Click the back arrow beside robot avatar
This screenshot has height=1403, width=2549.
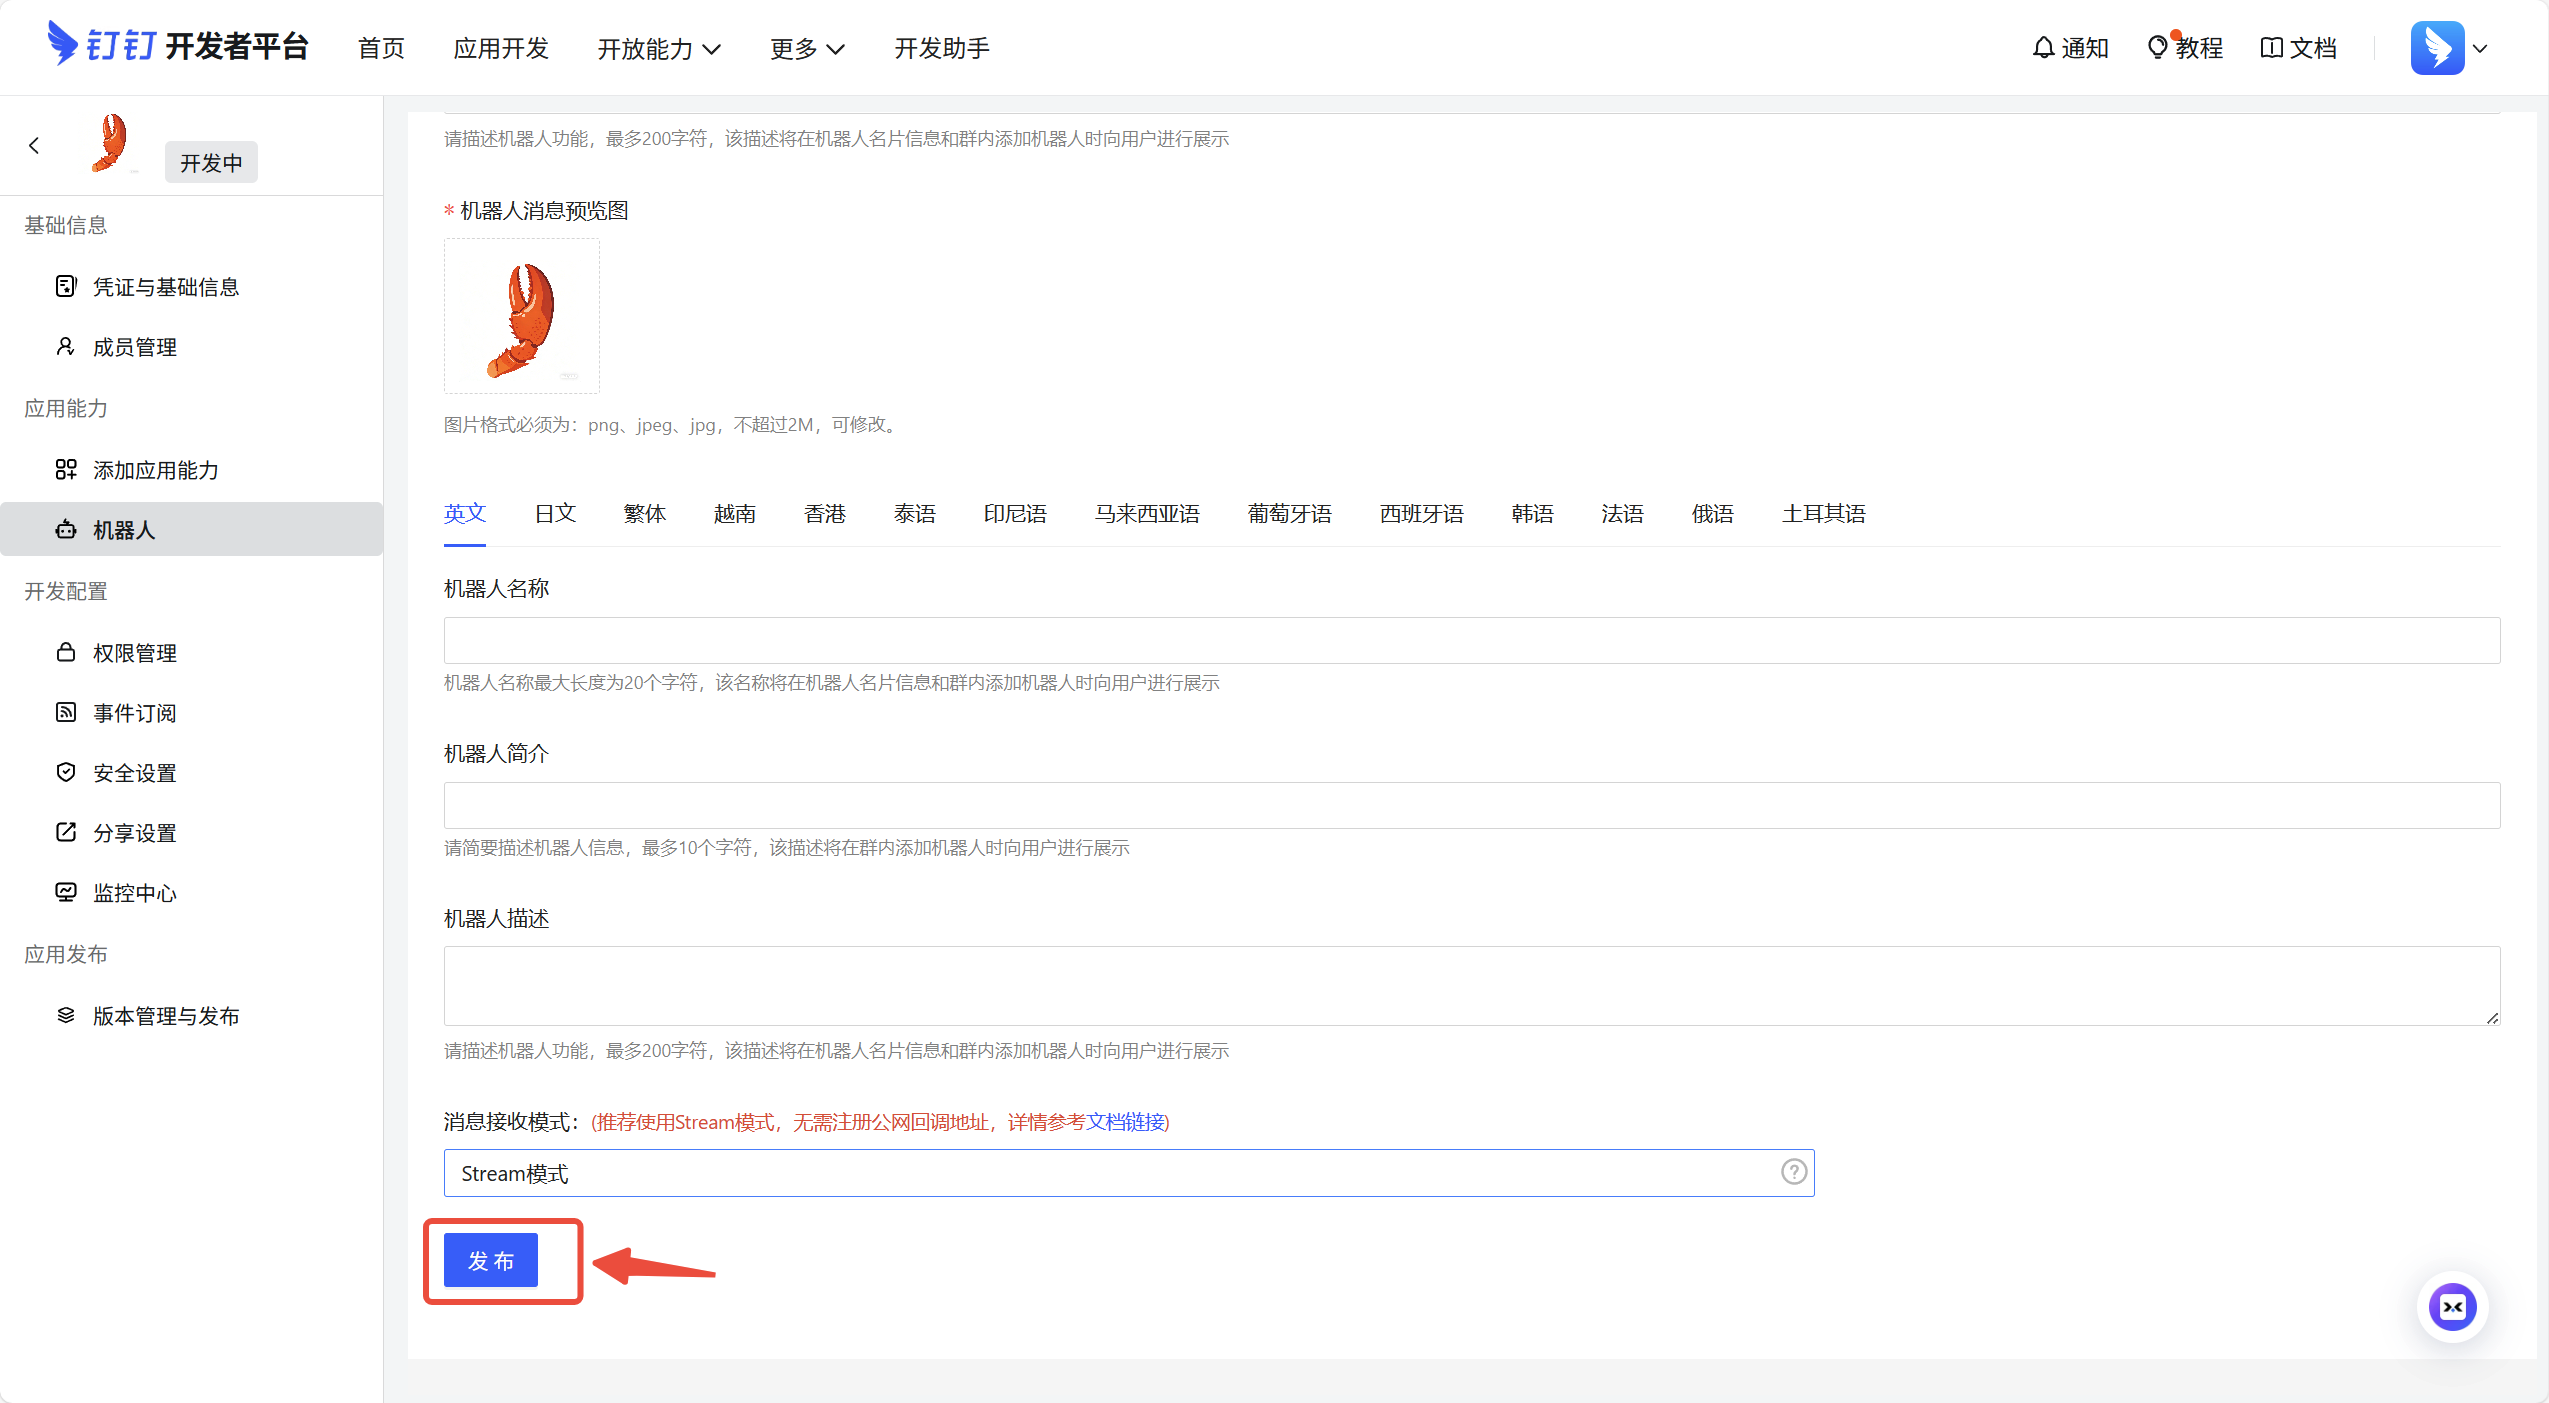tap(34, 146)
